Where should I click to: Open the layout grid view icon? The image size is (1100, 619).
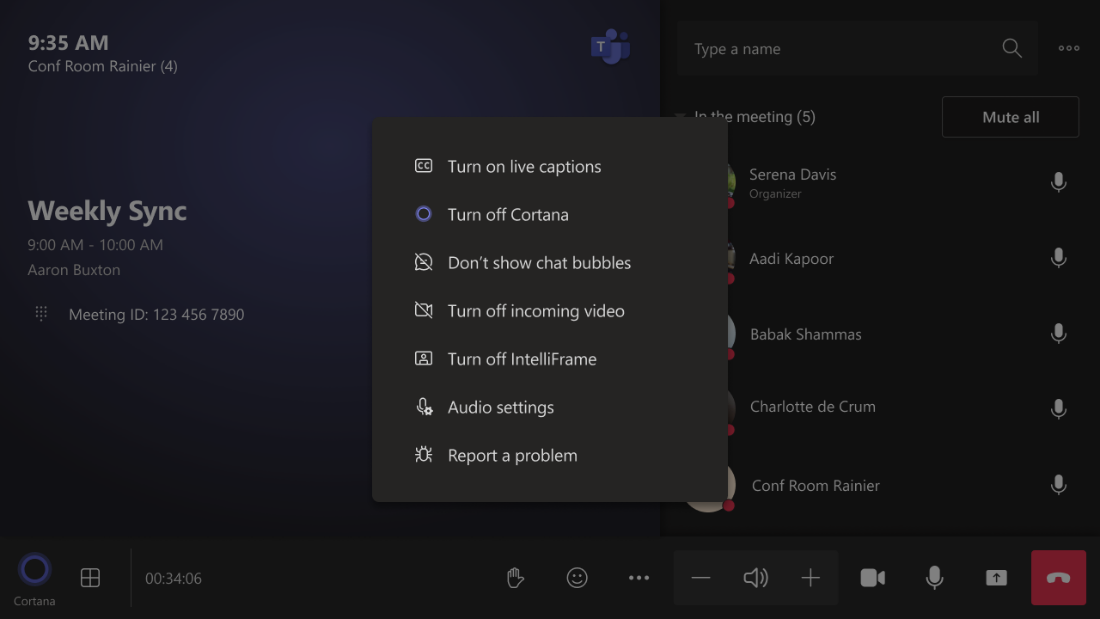coord(90,578)
